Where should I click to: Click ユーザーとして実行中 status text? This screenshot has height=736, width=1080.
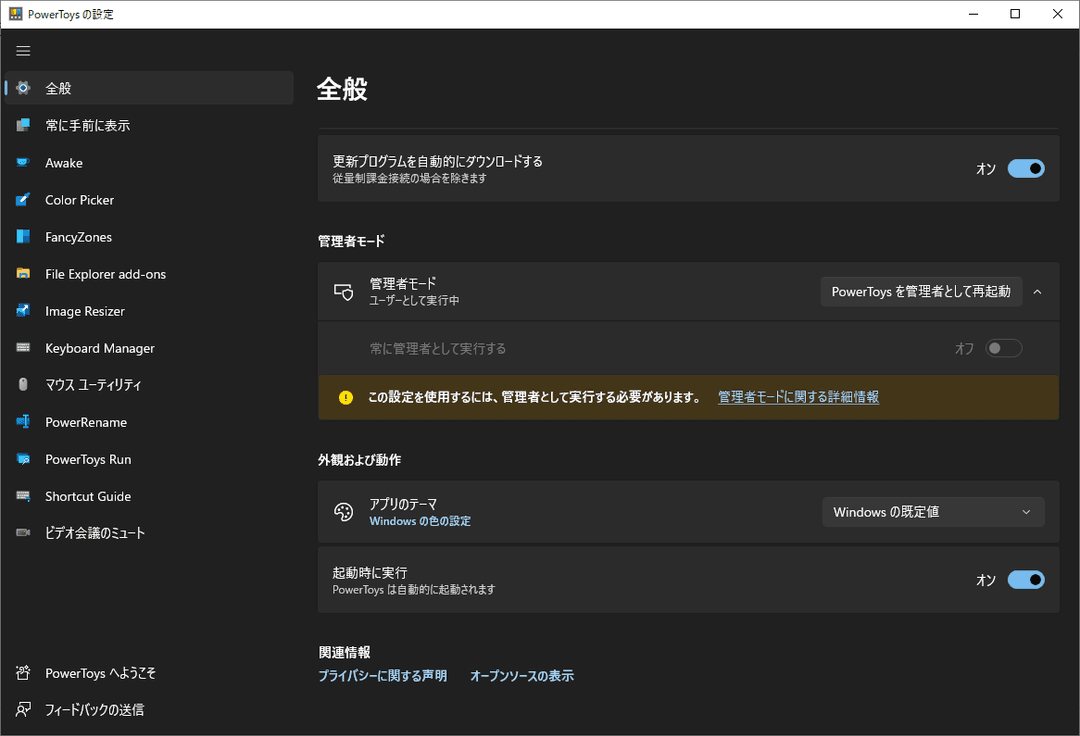click(414, 301)
